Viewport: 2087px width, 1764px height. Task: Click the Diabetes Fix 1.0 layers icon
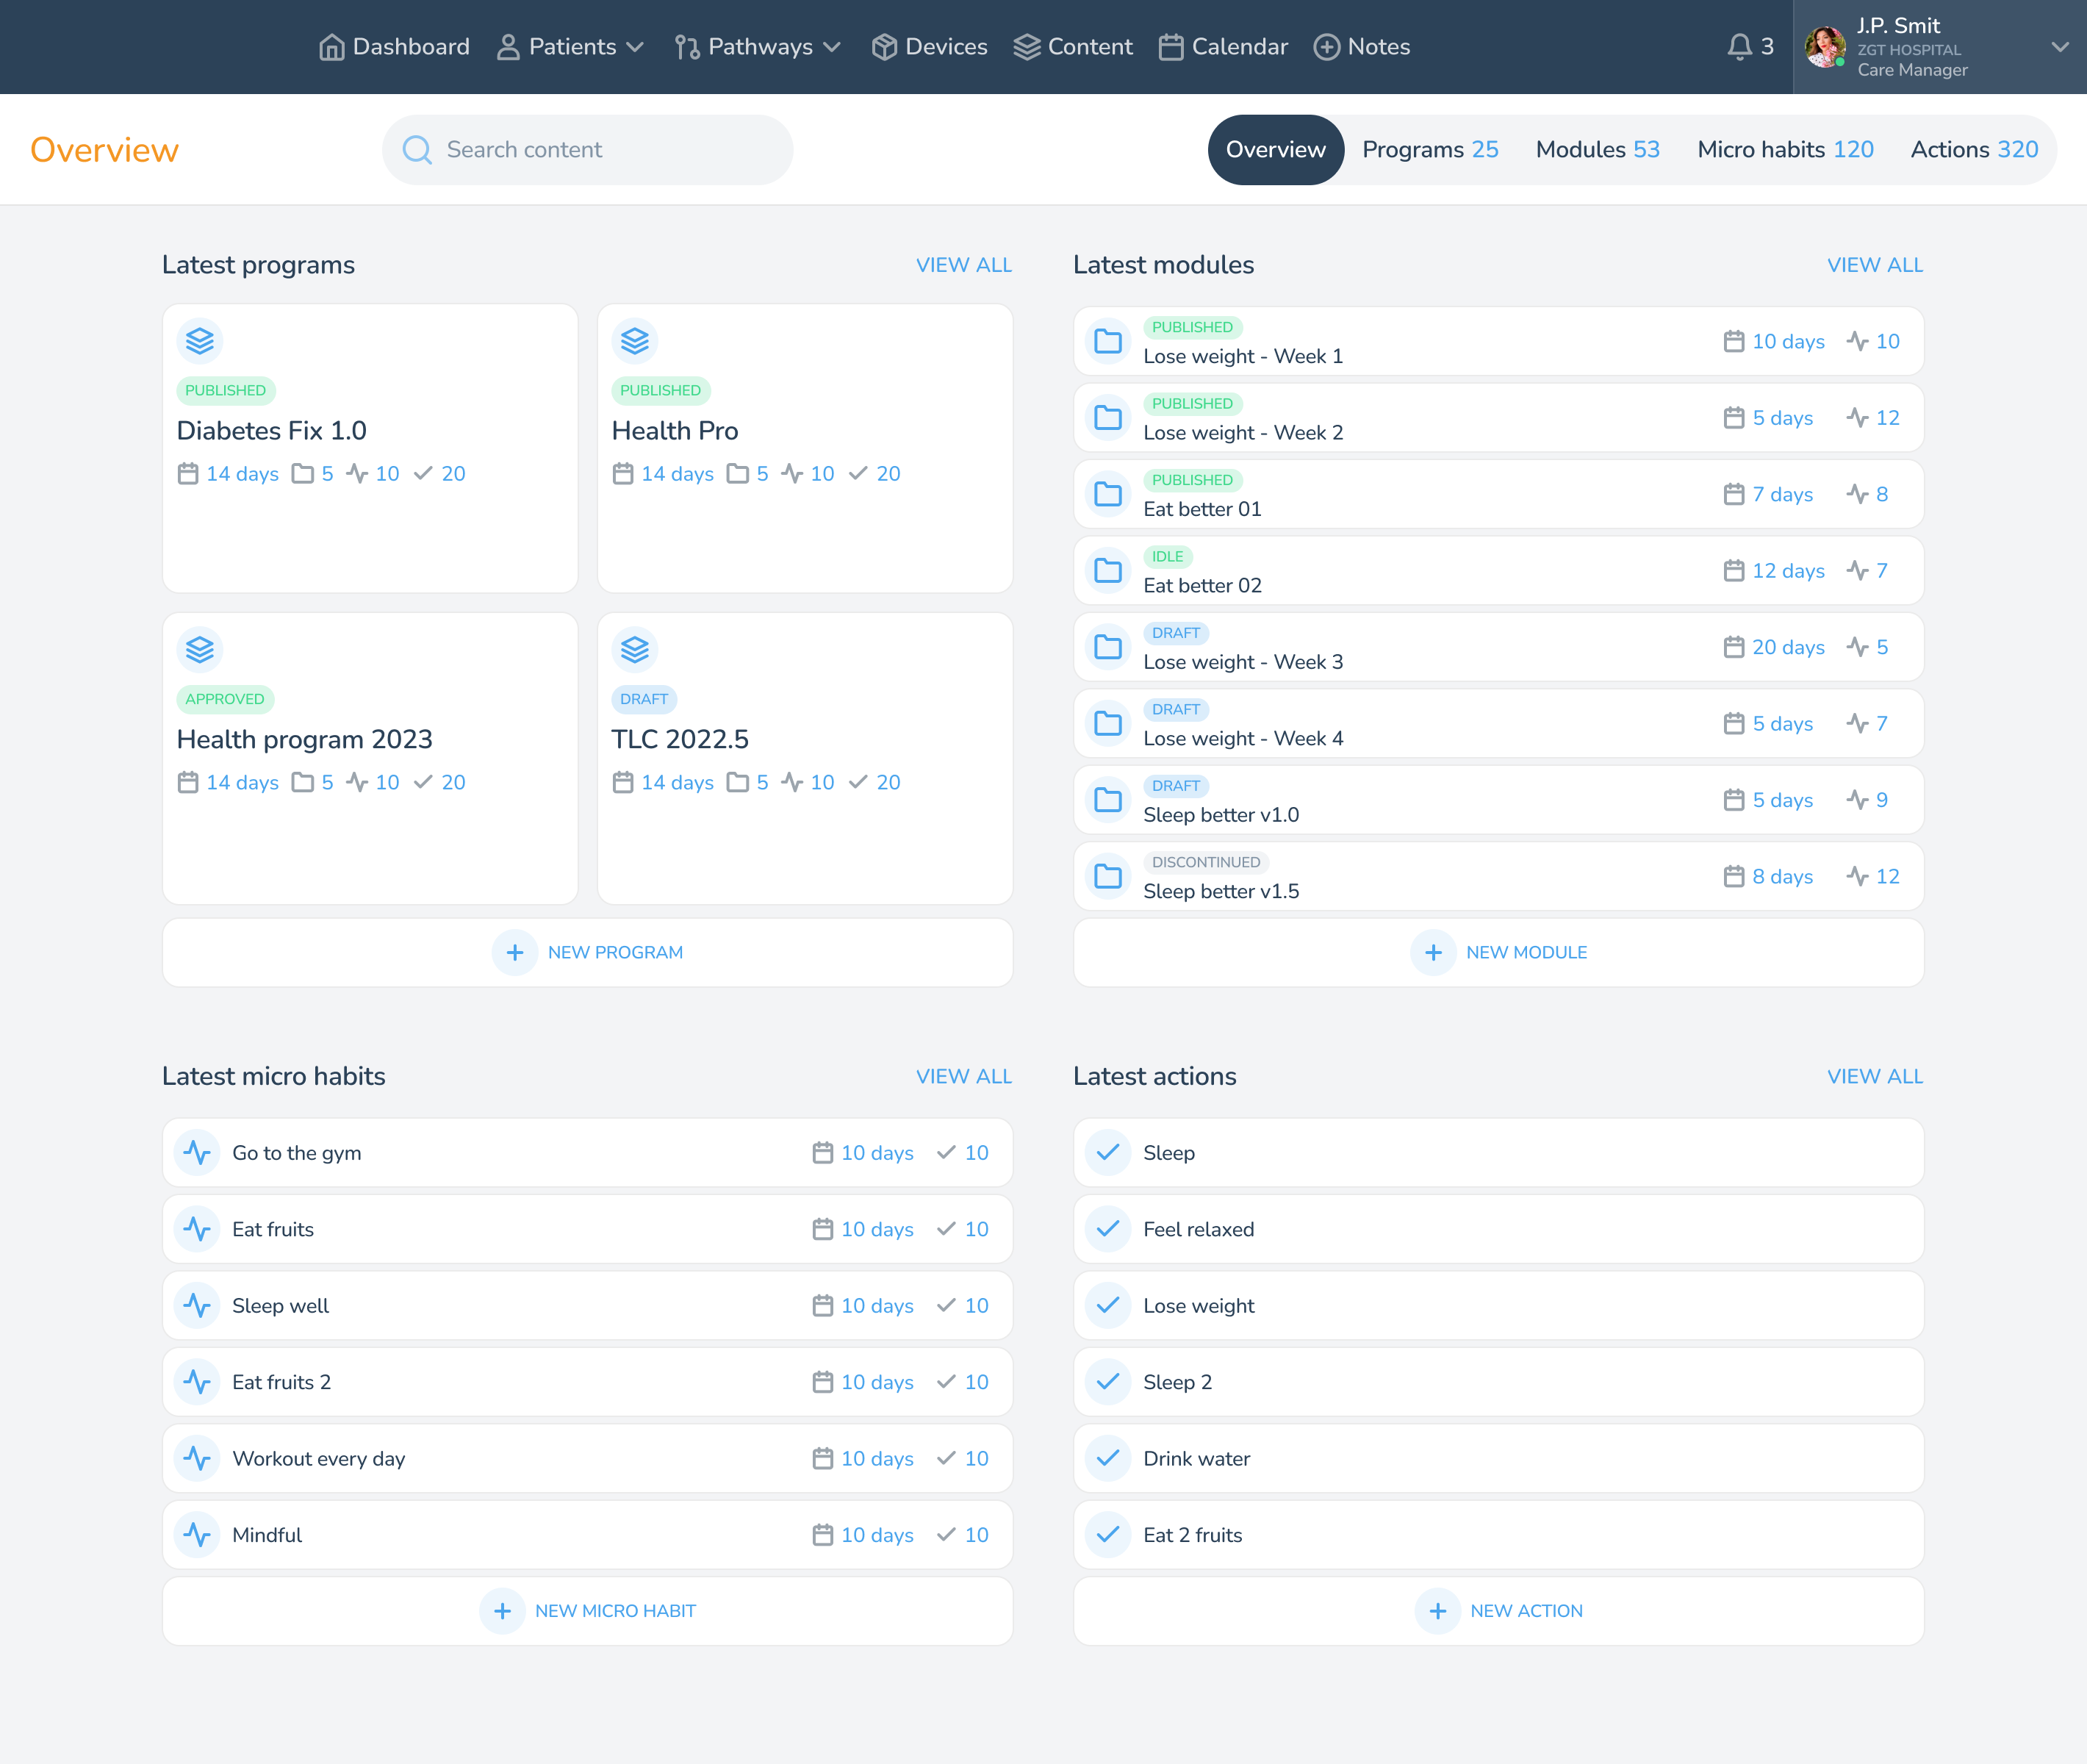200,341
